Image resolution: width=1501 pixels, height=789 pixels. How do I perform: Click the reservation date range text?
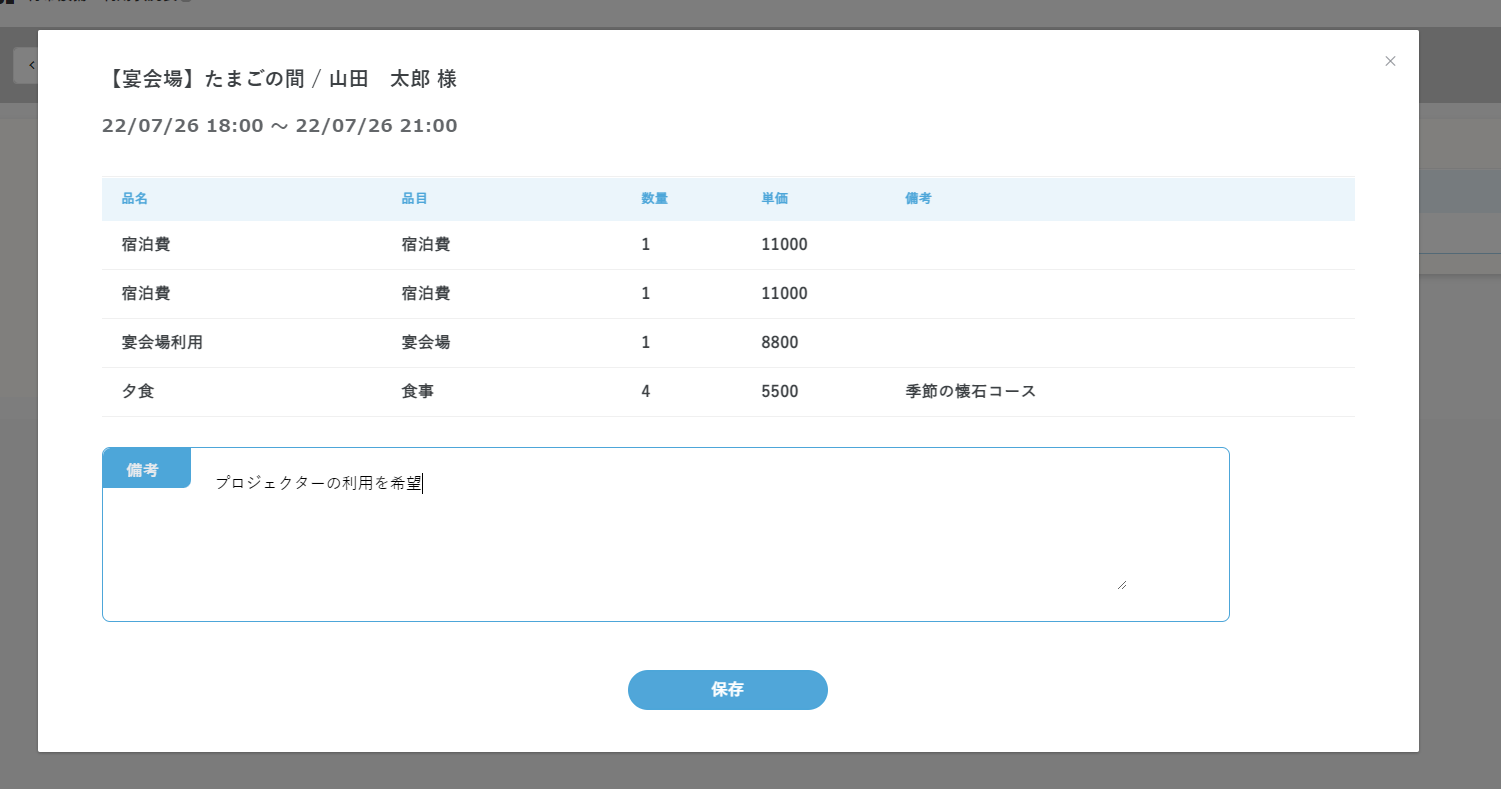(x=279, y=126)
